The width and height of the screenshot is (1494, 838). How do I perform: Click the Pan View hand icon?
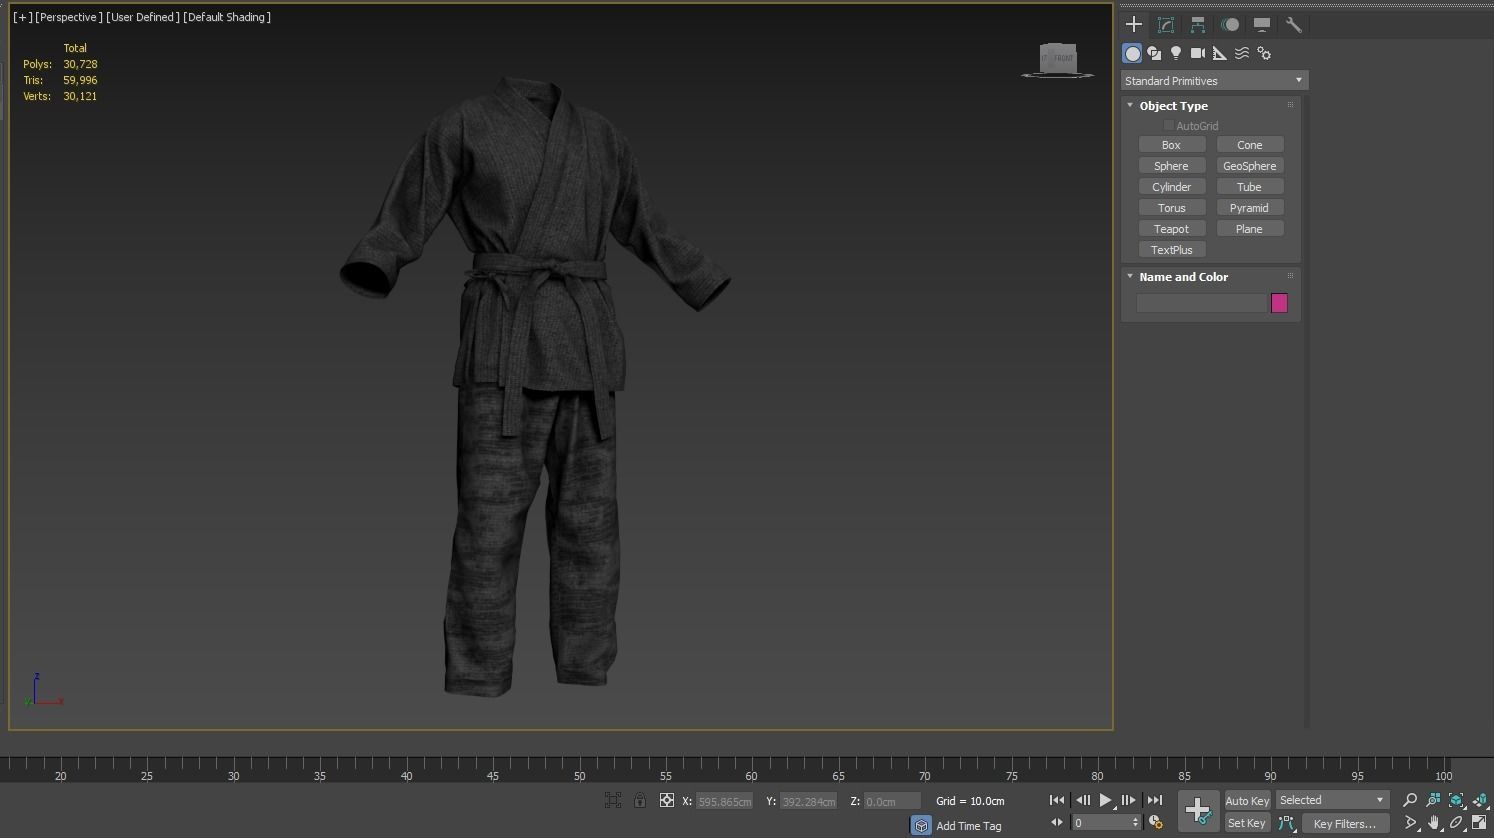coord(1434,823)
